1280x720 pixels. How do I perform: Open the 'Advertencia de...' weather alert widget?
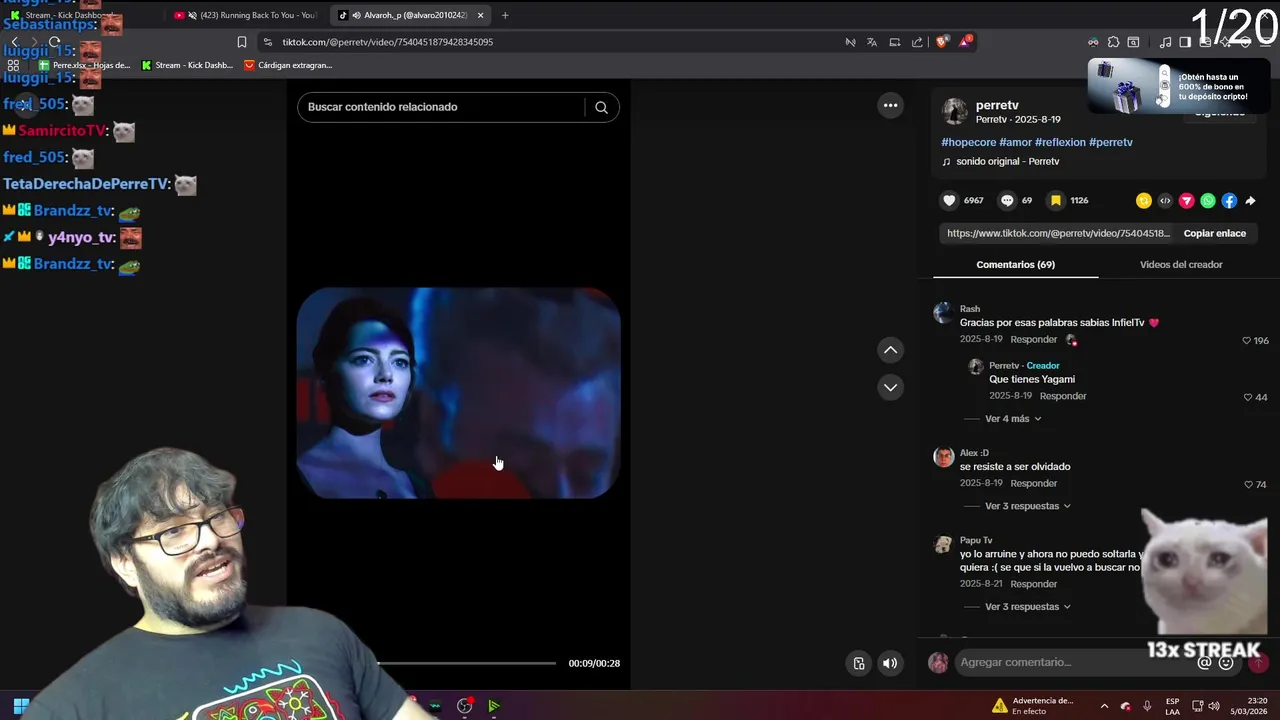click(1032, 706)
